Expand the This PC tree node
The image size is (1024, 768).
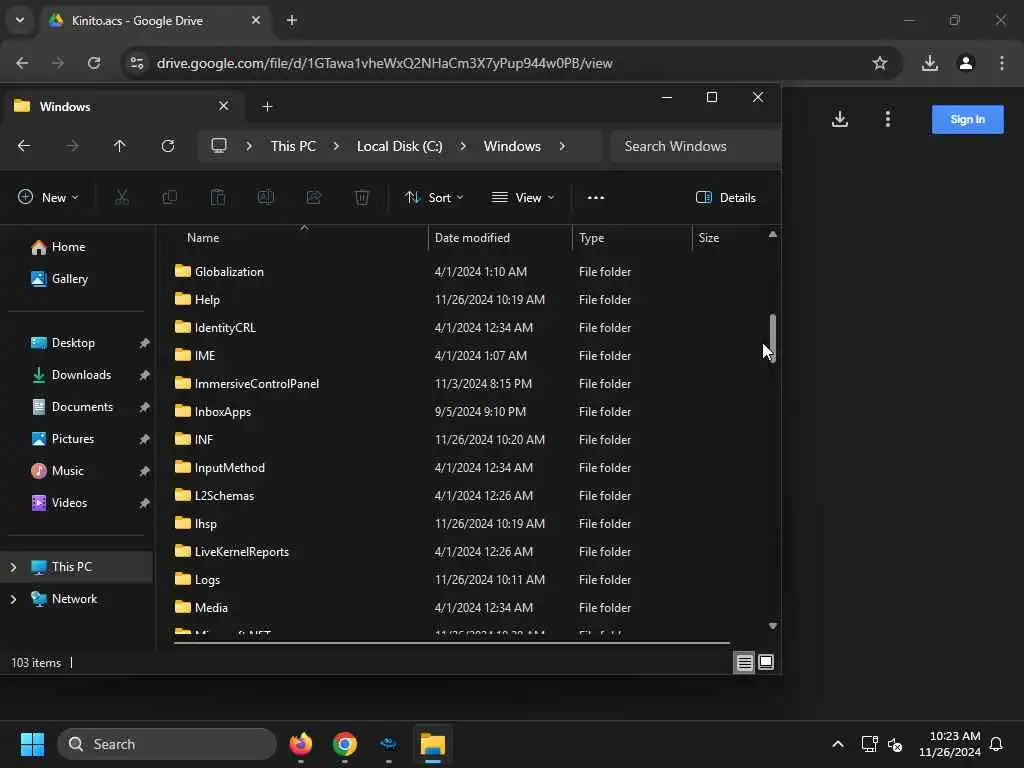point(13,567)
